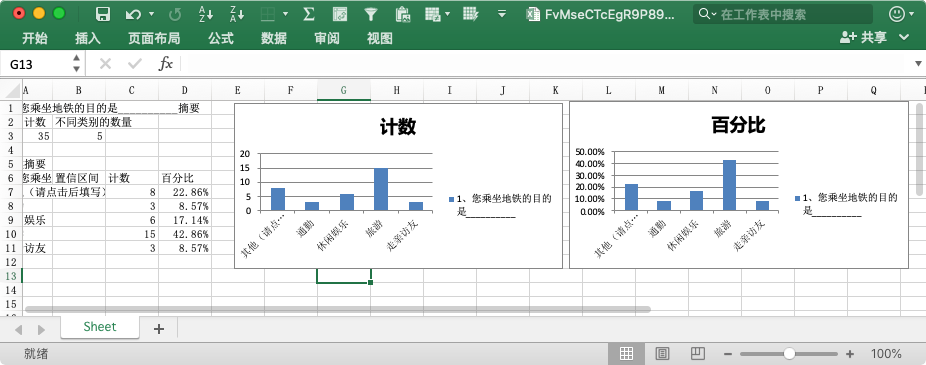The width and height of the screenshot is (926, 365).
Task: Open the 数据 ribbon tab
Action: (x=274, y=38)
